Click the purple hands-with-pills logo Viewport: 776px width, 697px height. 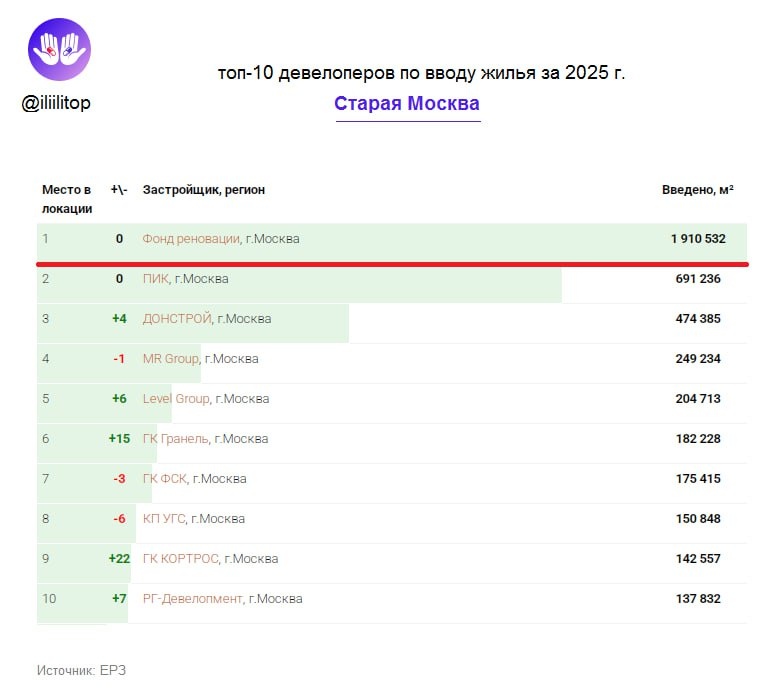coord(59,49)
